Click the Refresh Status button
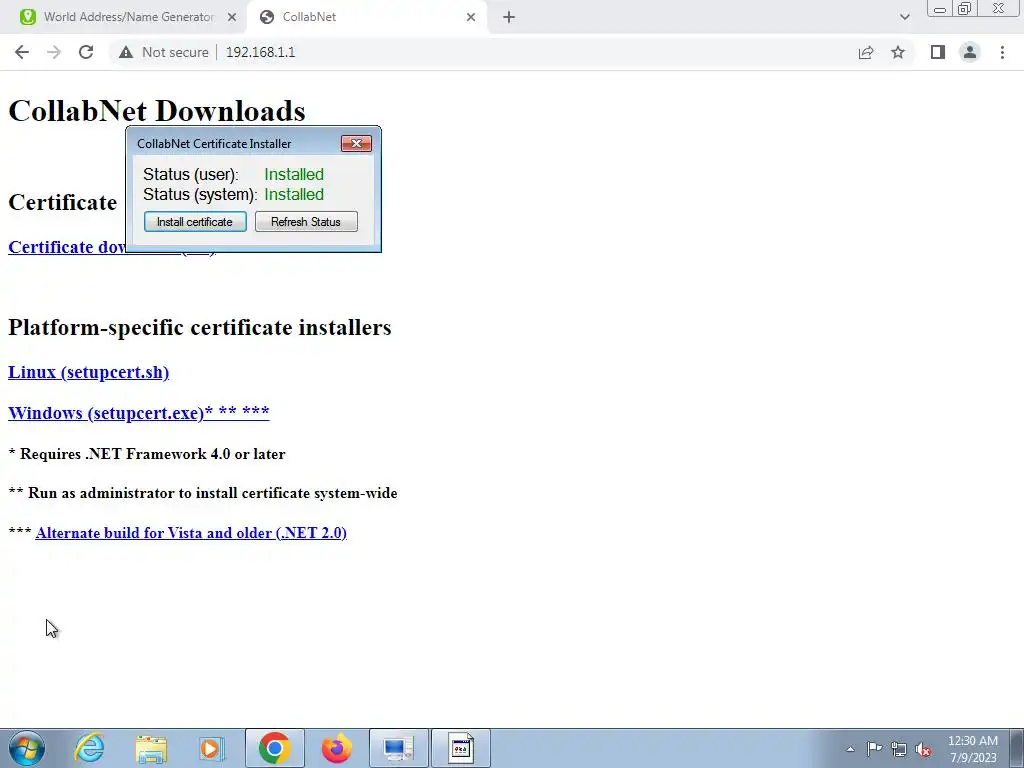Viewport: 1024px width, 768px height. [306, 222]
